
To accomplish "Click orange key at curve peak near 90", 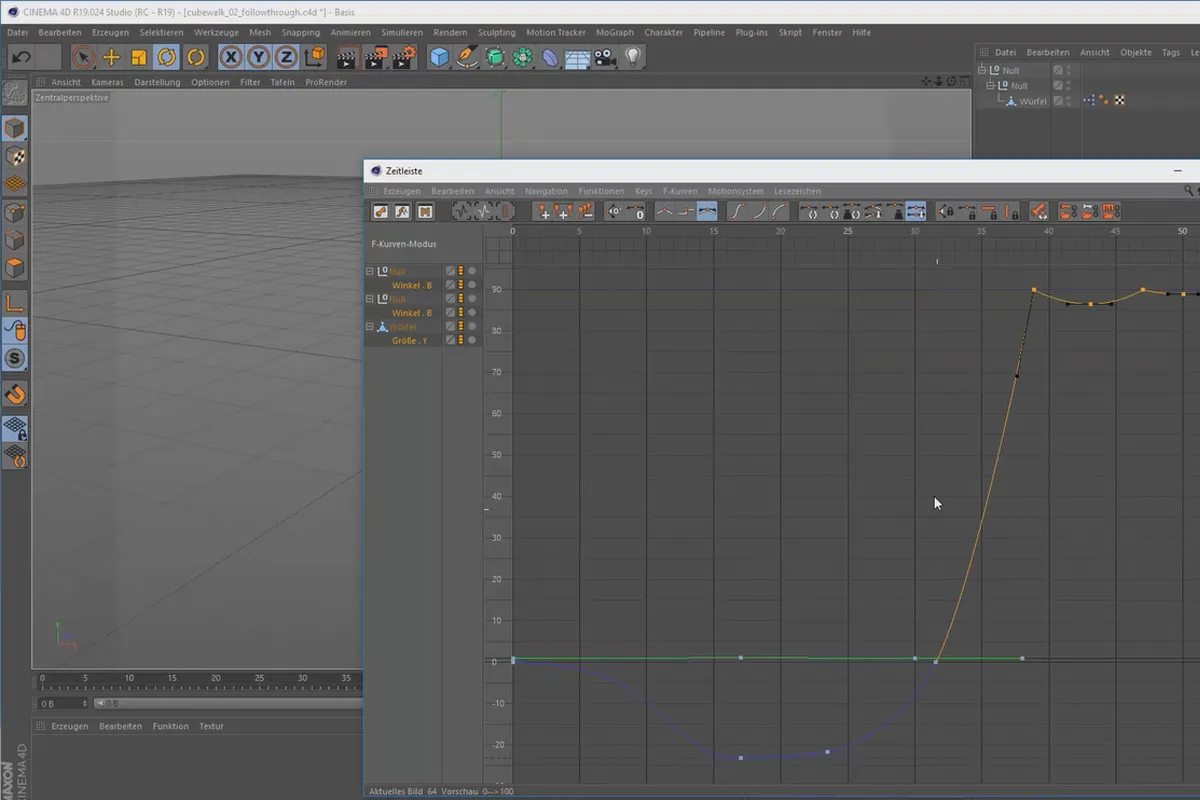I will (1034, 290).
